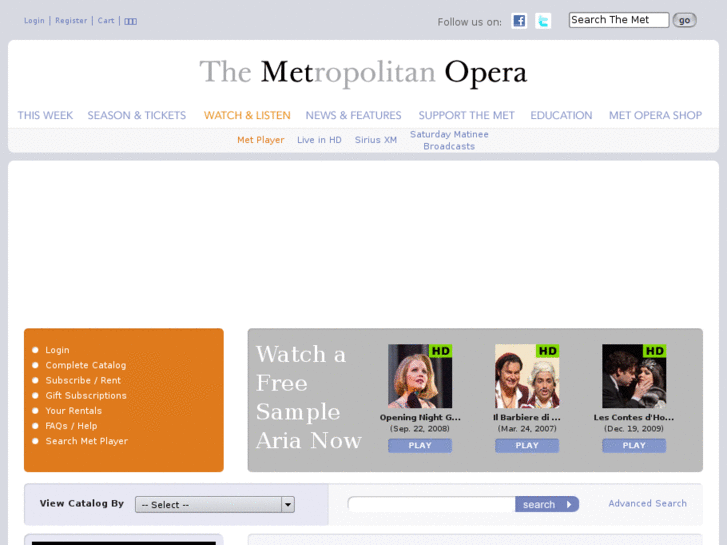Select the Met Player submenu item
This screenshot has height=545, width=727.
click(261, 140)
